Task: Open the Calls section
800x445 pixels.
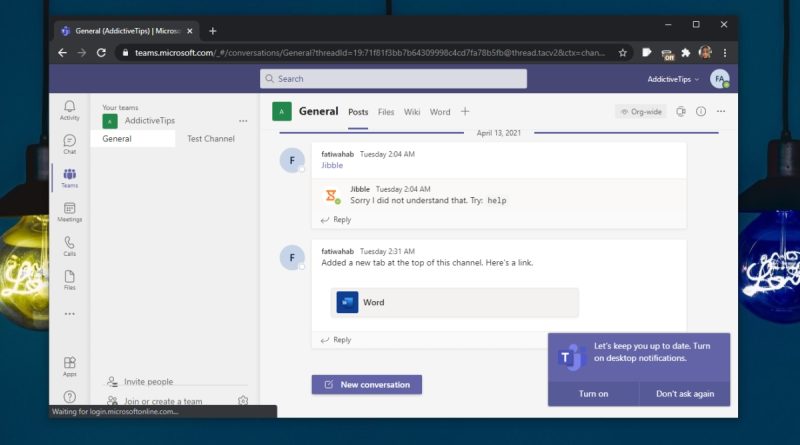Action: point(69,246)
